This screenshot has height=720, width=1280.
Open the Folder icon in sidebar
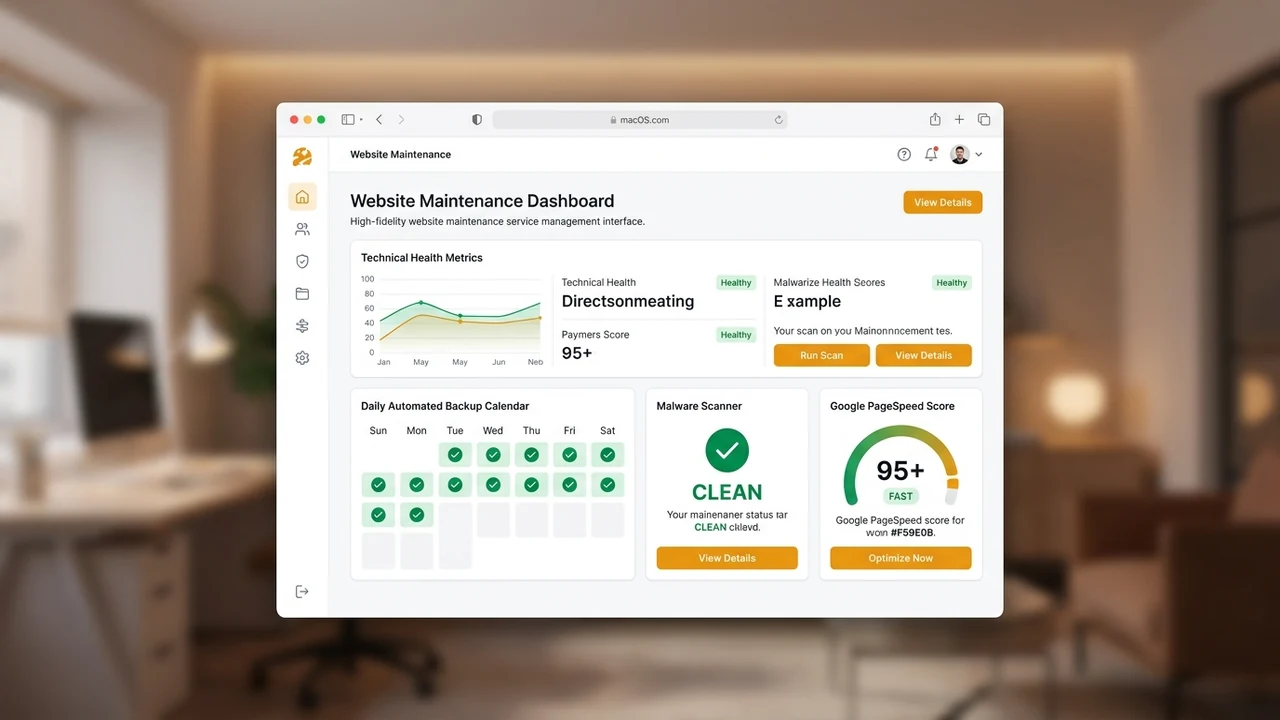[302, 294]
